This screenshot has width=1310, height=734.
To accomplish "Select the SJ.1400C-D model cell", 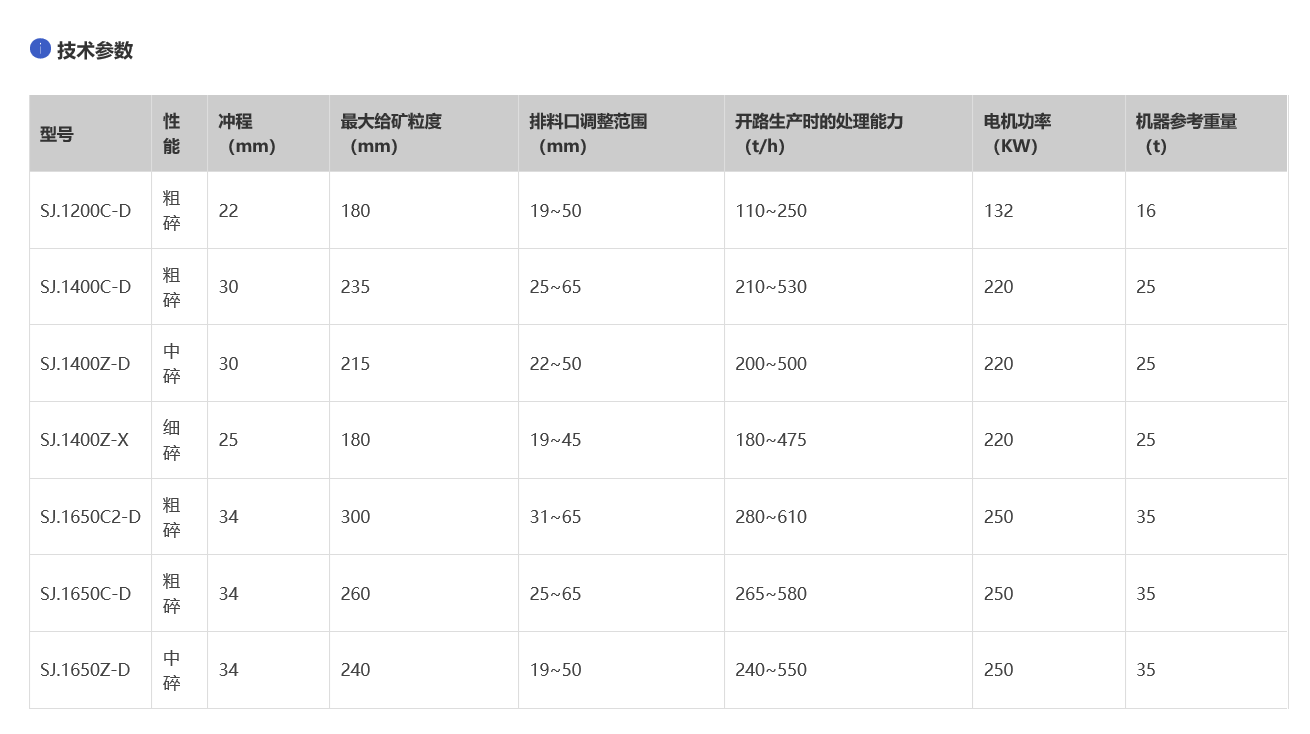I will 86,287.
